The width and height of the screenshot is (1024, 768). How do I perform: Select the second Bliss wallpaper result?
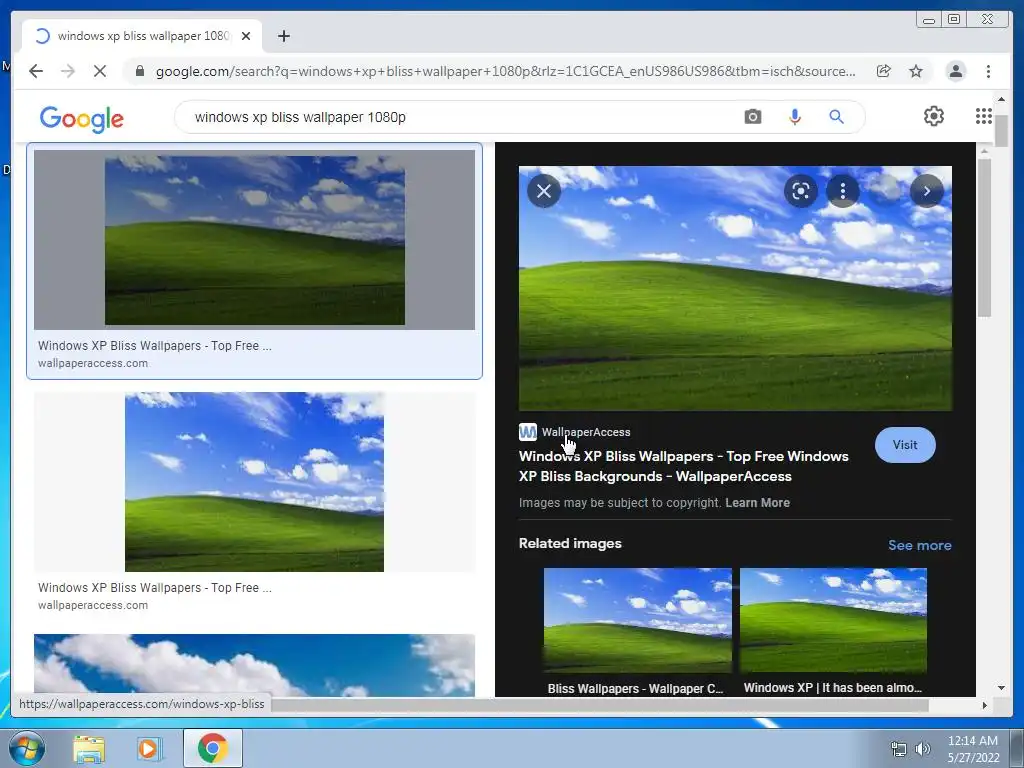[x=255, y=482]
